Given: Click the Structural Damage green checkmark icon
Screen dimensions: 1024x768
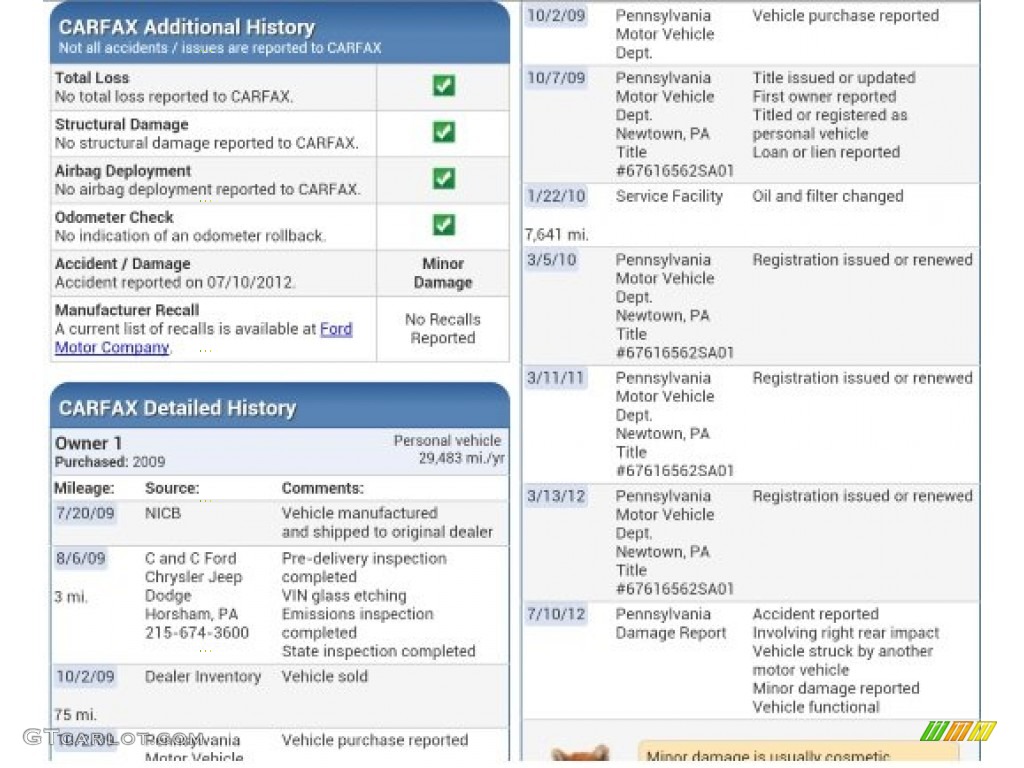Looking at the screenshot, I should tap(443, 132).
